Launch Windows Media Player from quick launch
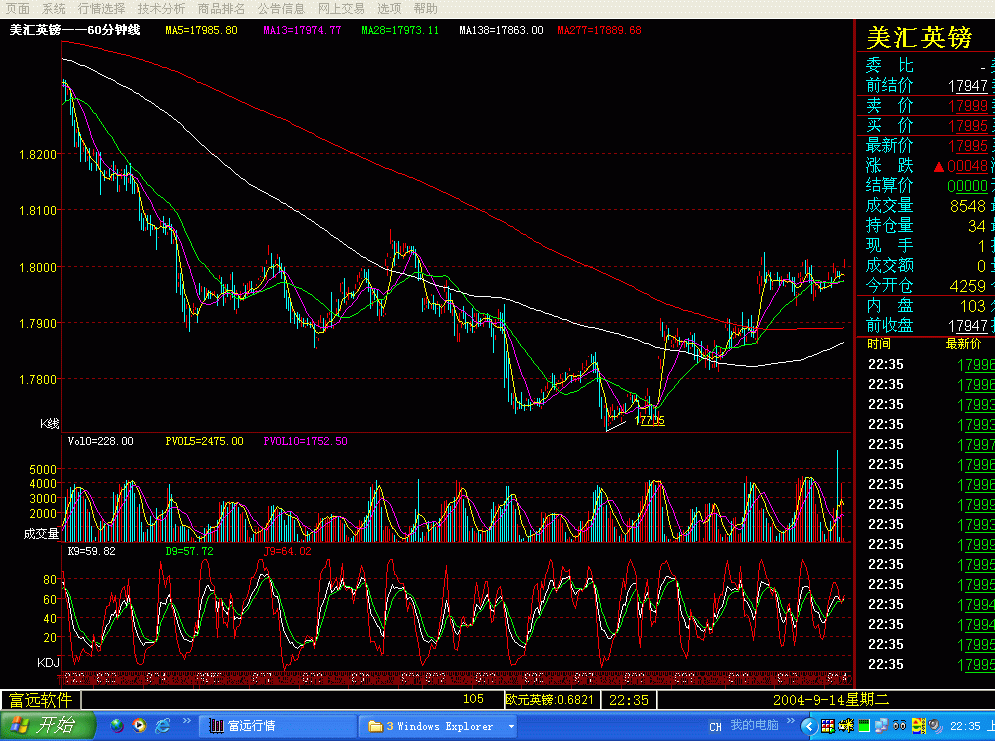 (x=139, y=725)
